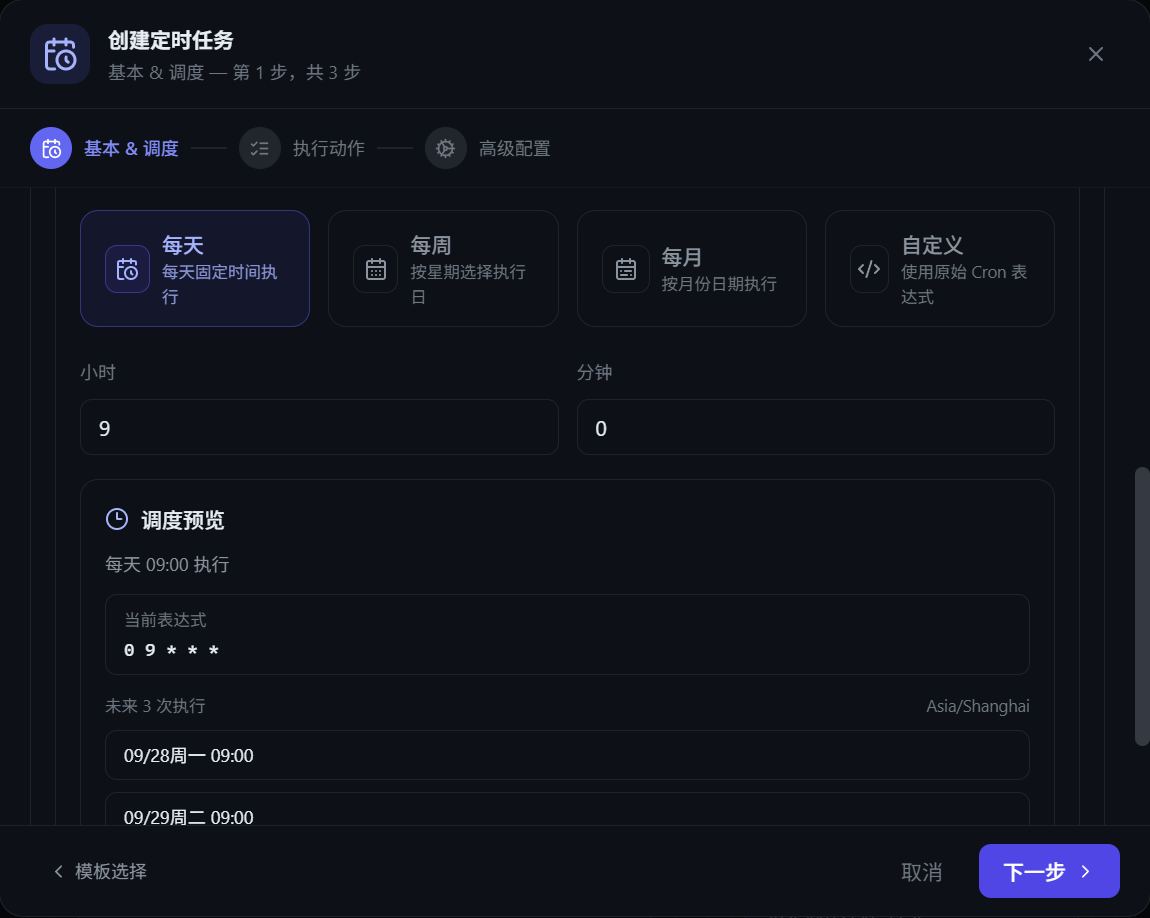Switch to the 基本 & 调度 step label
This screenshot has width=1150, height=918.
131,148
